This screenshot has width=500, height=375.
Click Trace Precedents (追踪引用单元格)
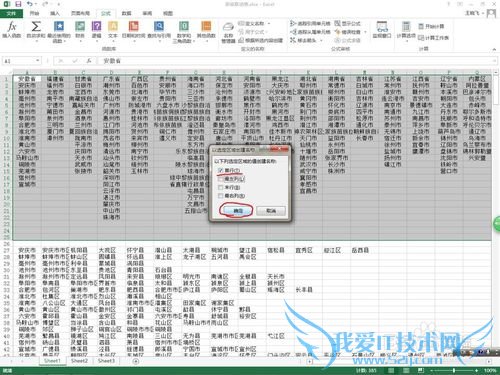[310, 23]
